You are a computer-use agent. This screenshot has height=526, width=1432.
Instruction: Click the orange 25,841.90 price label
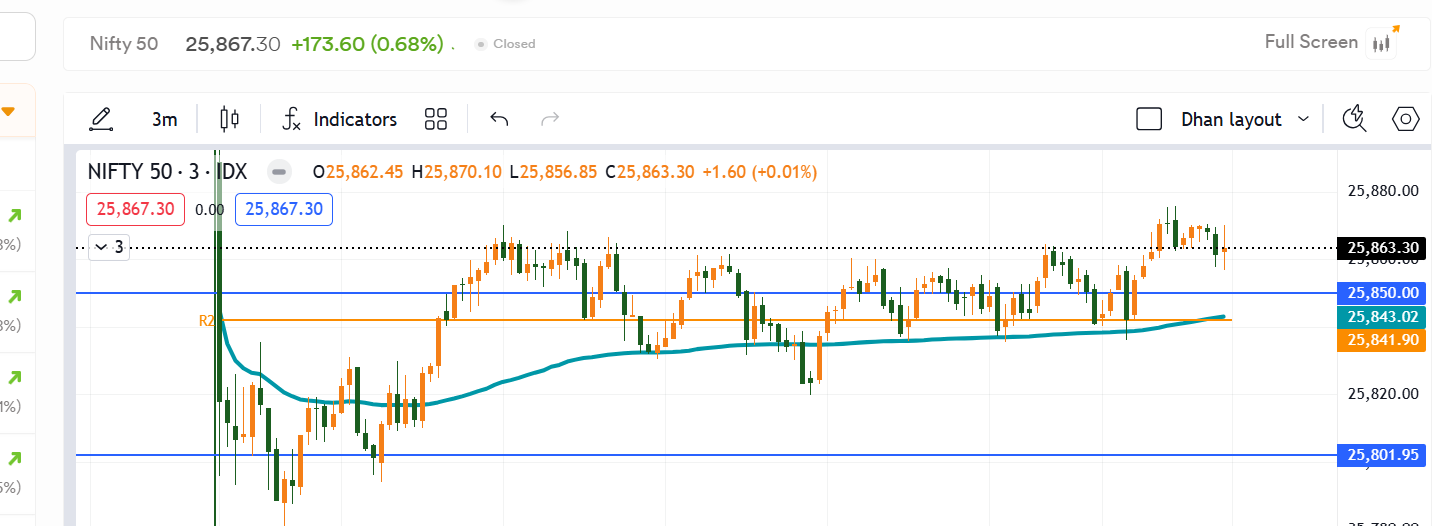pyautogui.click(x=1383, y=340)
